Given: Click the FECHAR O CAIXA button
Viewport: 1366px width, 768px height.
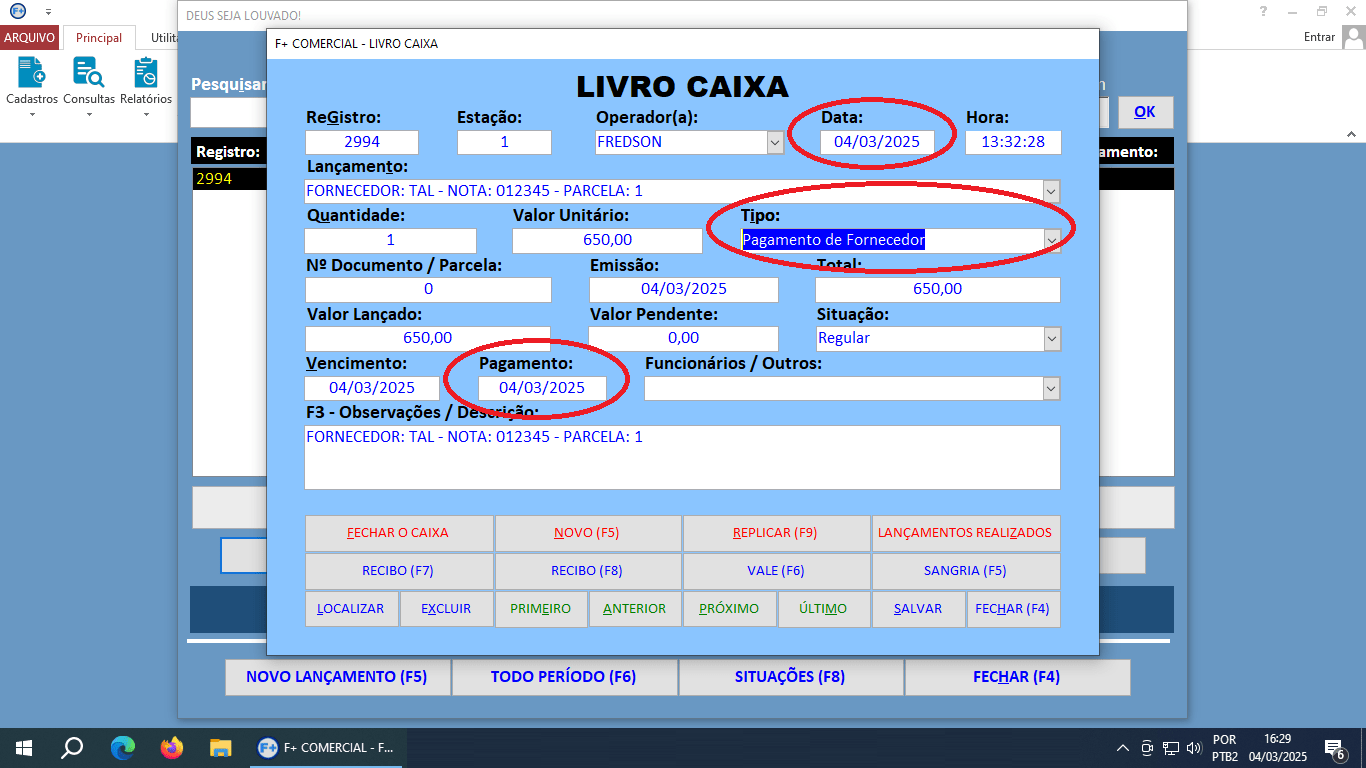Looking at the screenshot, I should [x=398, y=533].
